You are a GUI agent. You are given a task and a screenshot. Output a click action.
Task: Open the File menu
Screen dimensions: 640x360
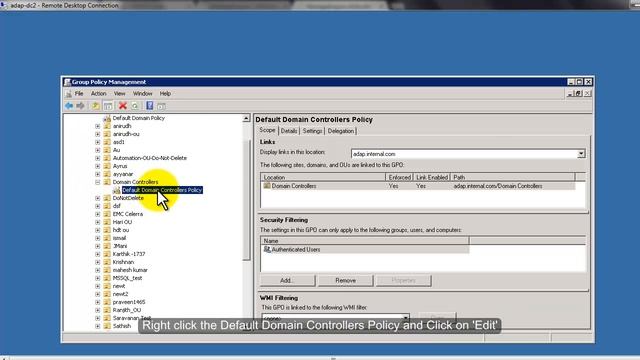79,94
